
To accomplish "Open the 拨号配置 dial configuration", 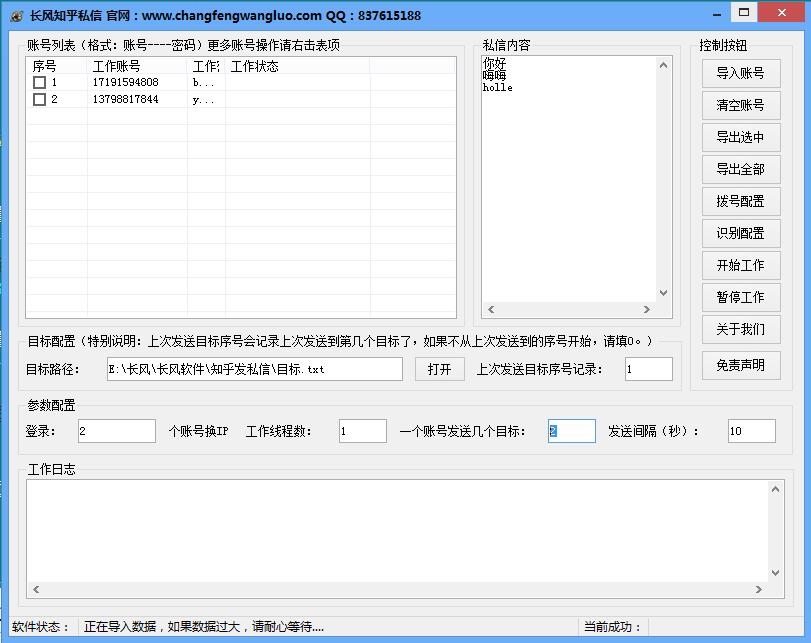I will [x=740, y=201].
